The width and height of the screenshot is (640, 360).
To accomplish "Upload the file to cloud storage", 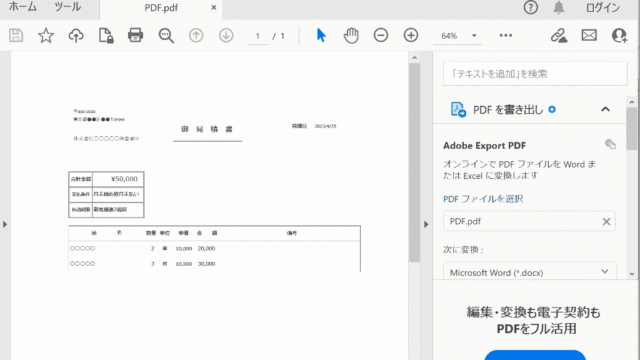I will click(76, 36).
